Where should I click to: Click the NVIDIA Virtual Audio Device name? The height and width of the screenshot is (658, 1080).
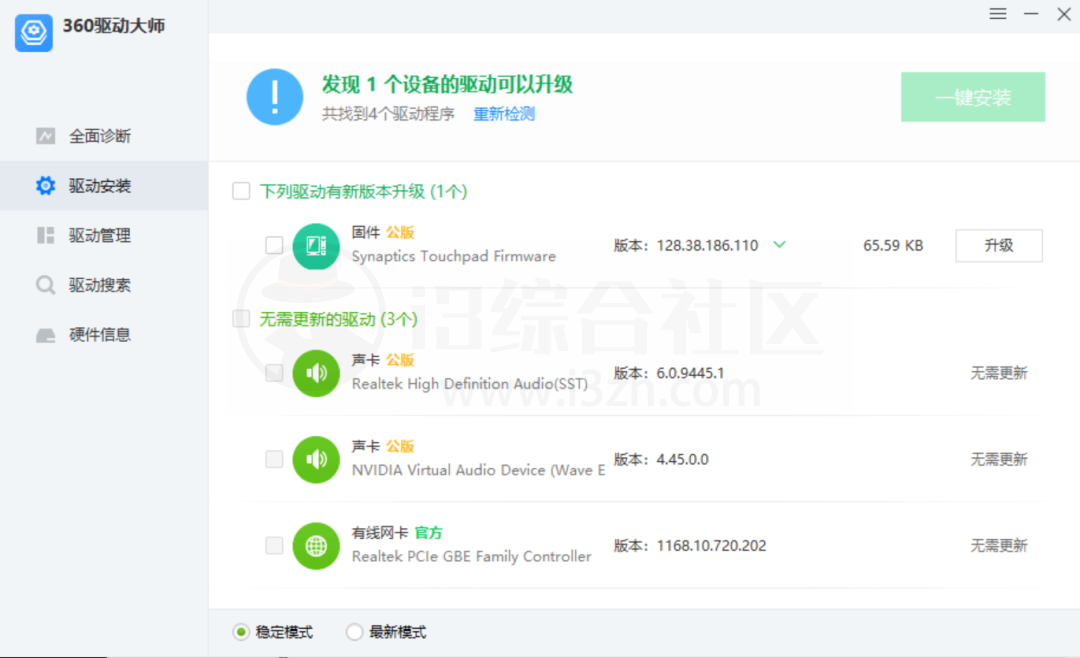click(x=478, y=470)
